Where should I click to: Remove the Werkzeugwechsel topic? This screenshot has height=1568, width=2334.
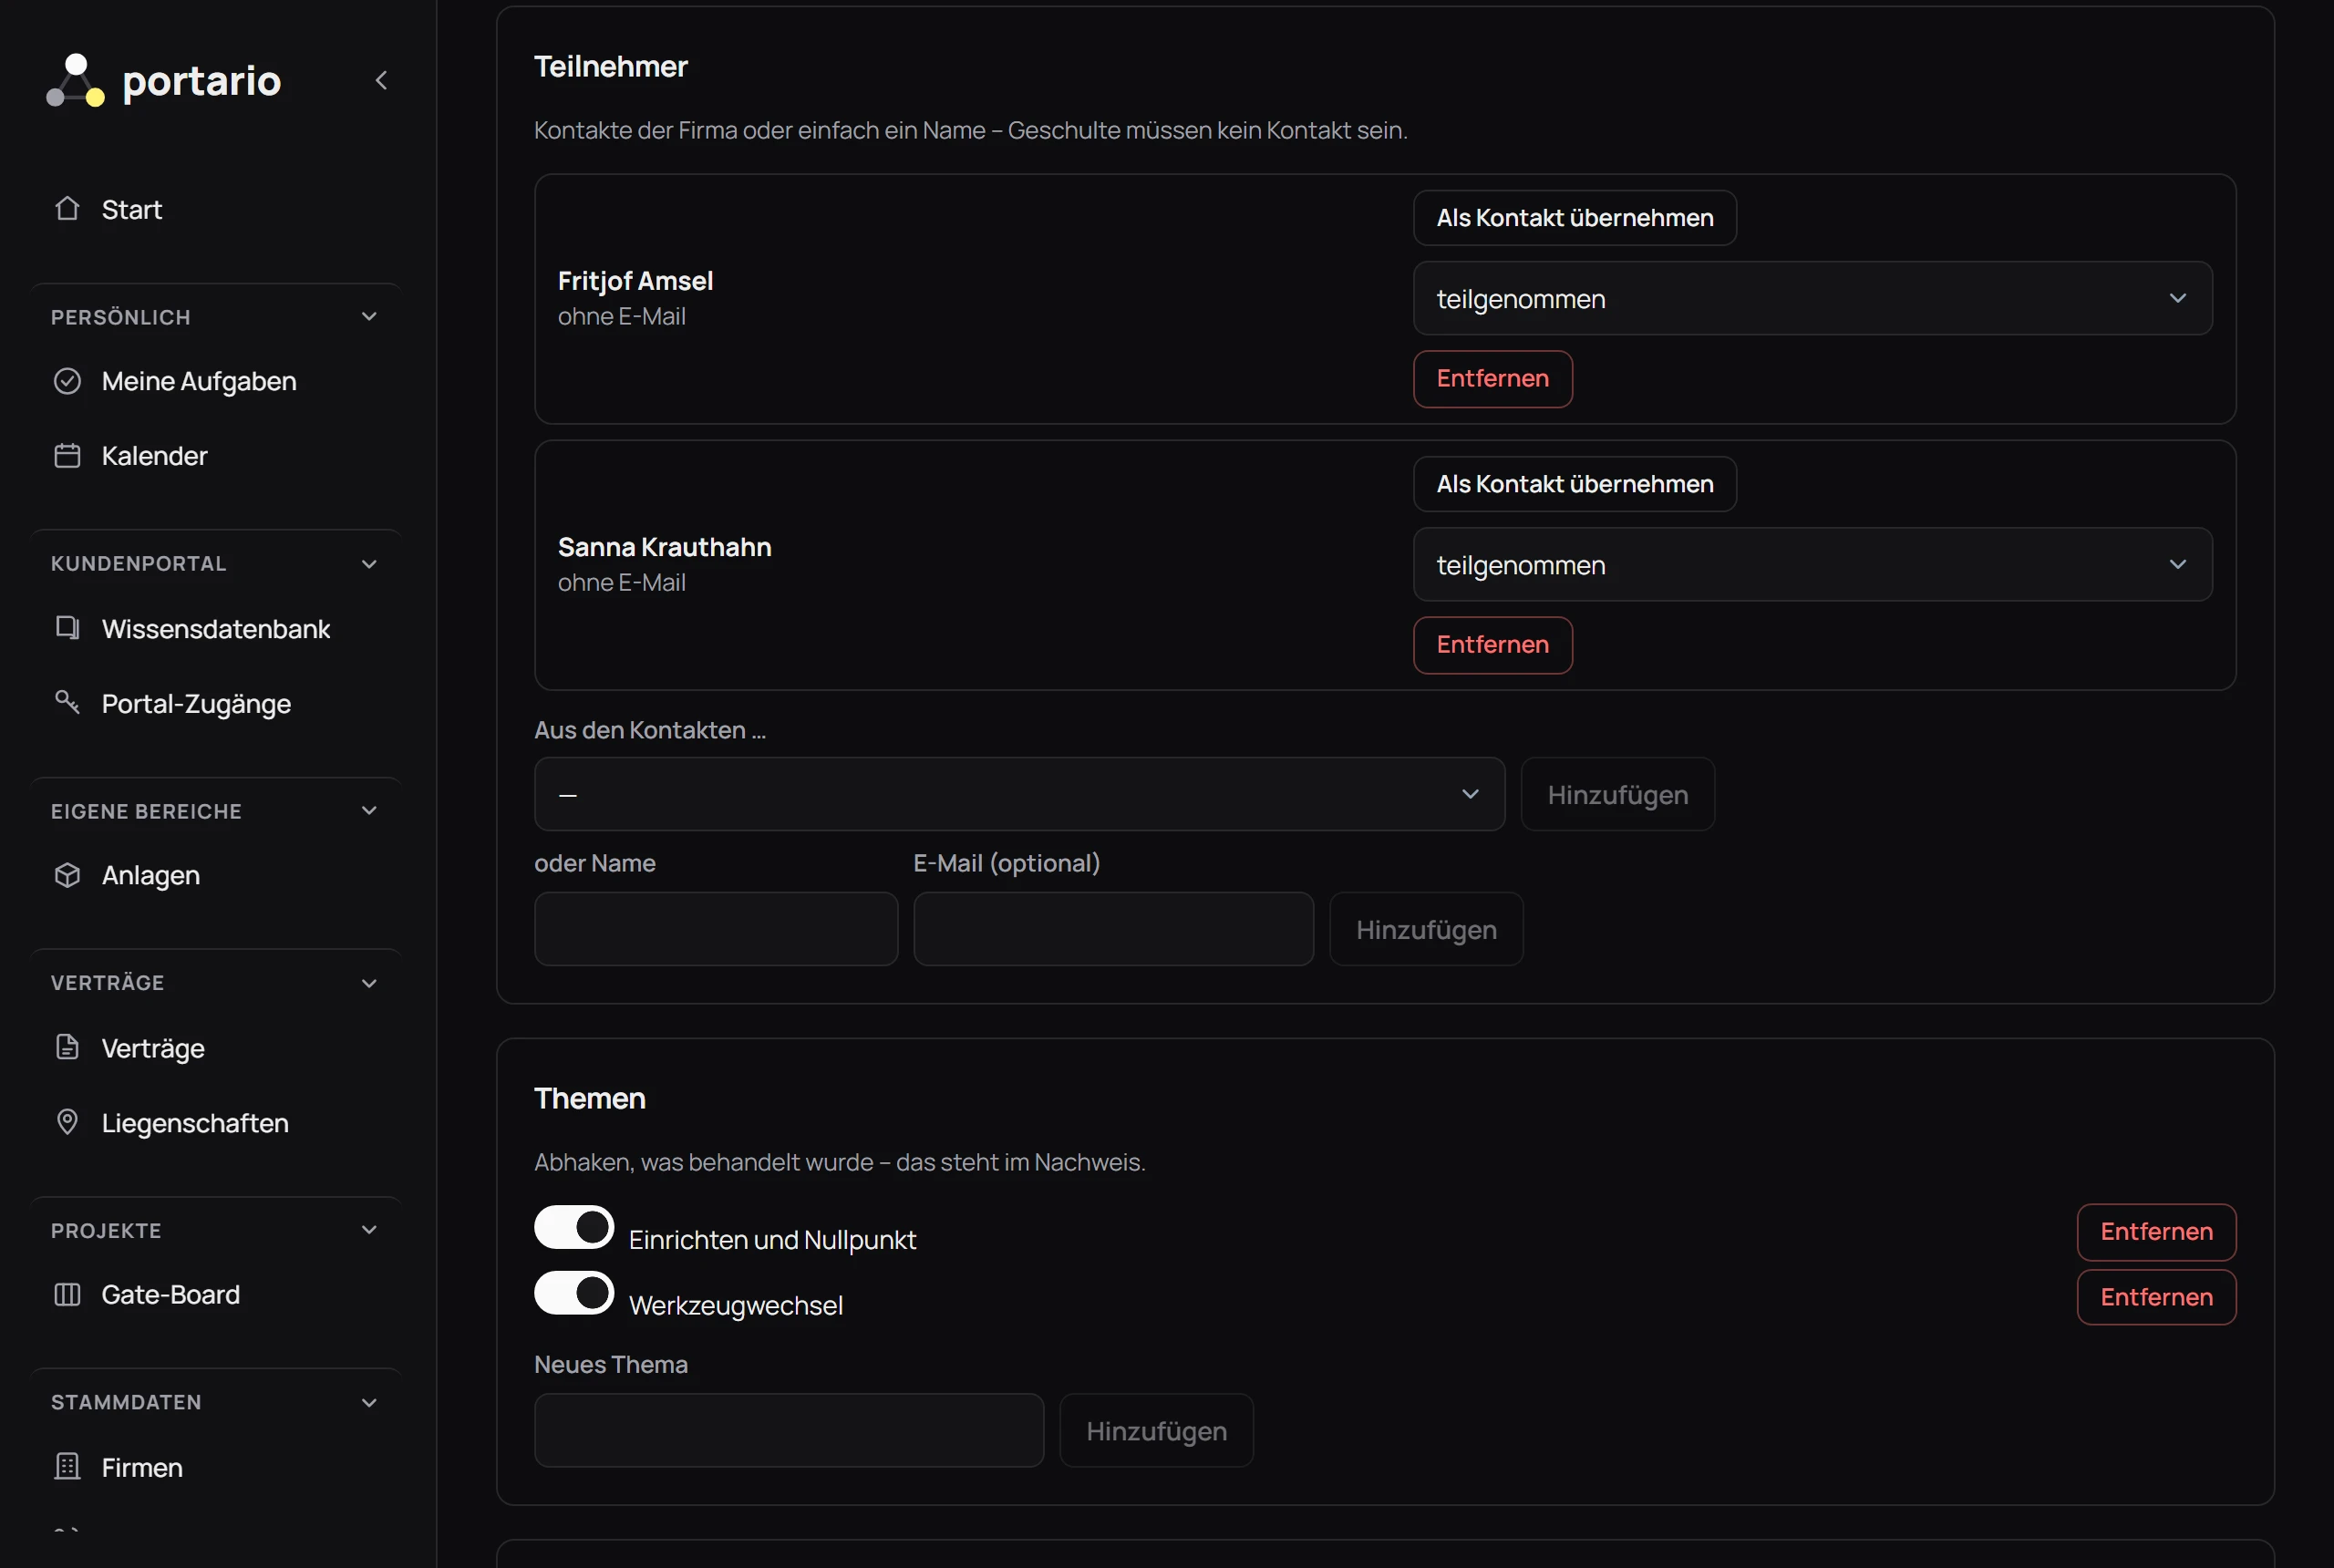[2156, 1297]
